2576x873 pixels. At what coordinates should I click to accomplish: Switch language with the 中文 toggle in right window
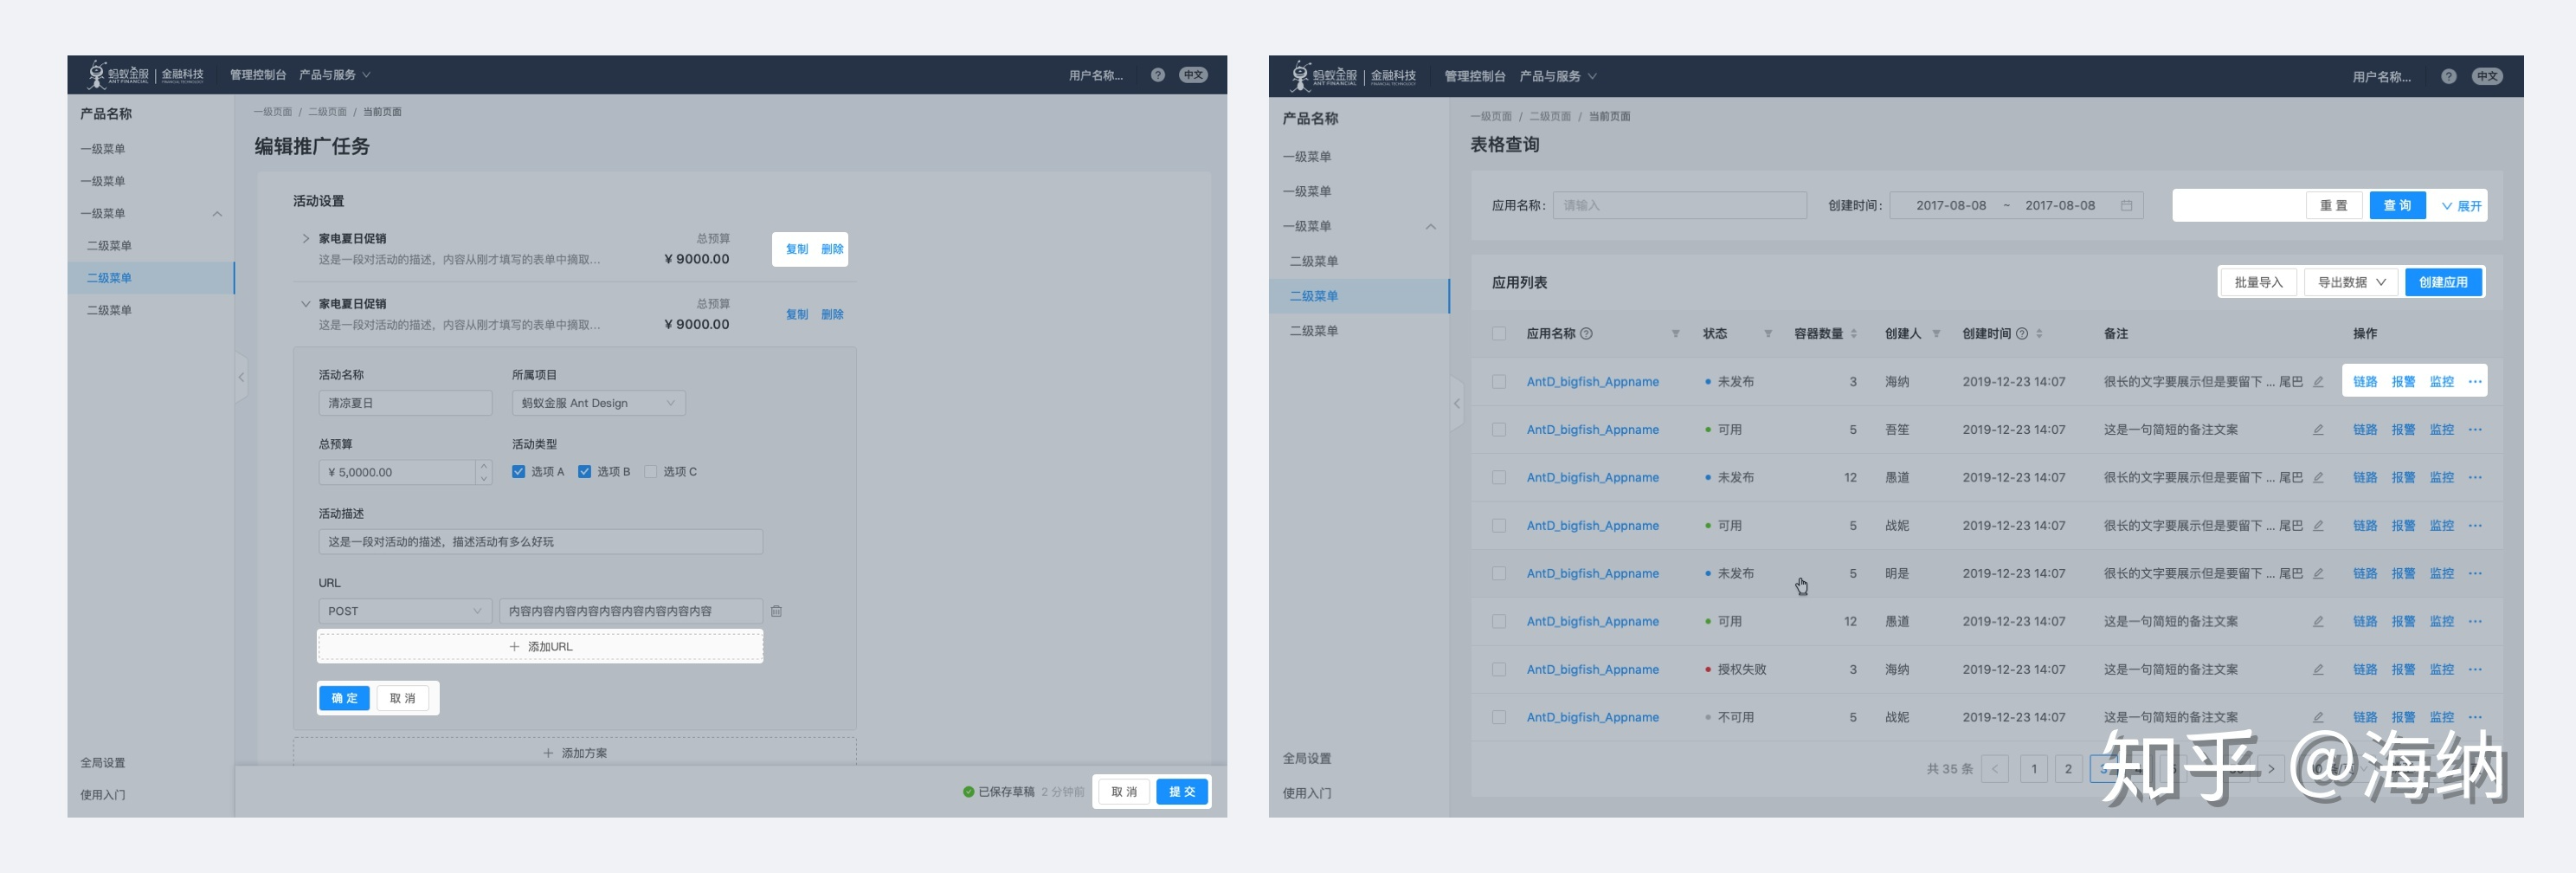2487,76
